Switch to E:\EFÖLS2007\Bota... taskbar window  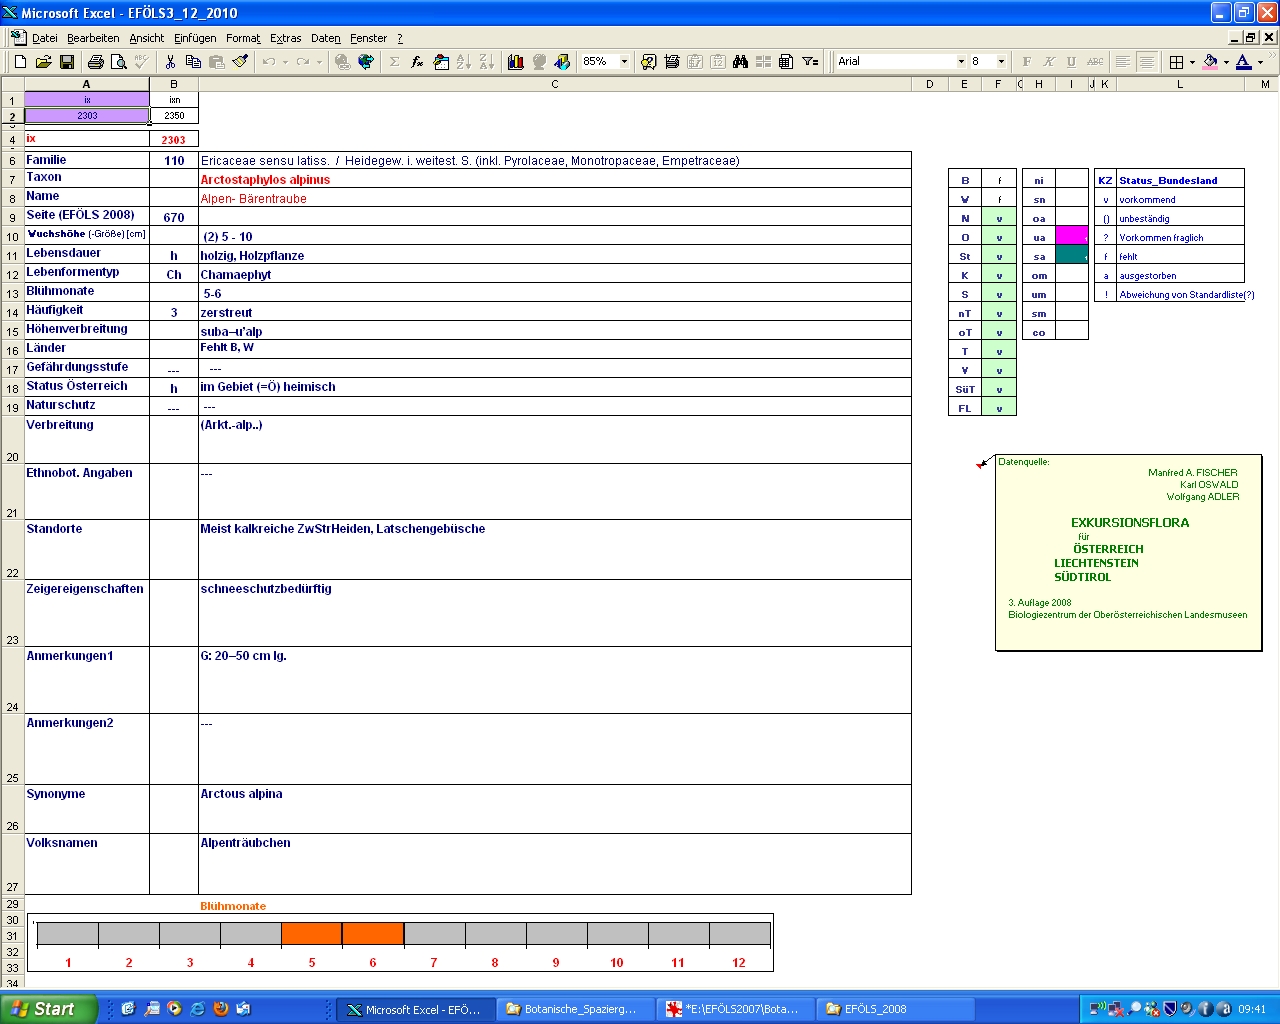tap(736, 1009)
